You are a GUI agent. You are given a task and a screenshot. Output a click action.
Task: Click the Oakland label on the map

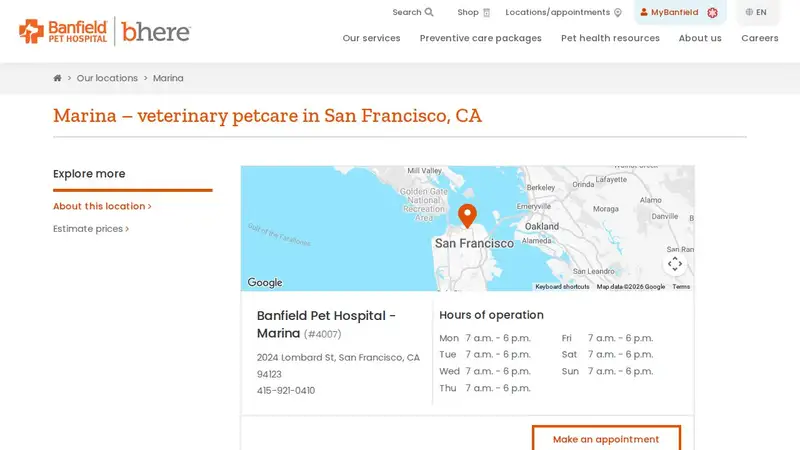click(542, 226)
